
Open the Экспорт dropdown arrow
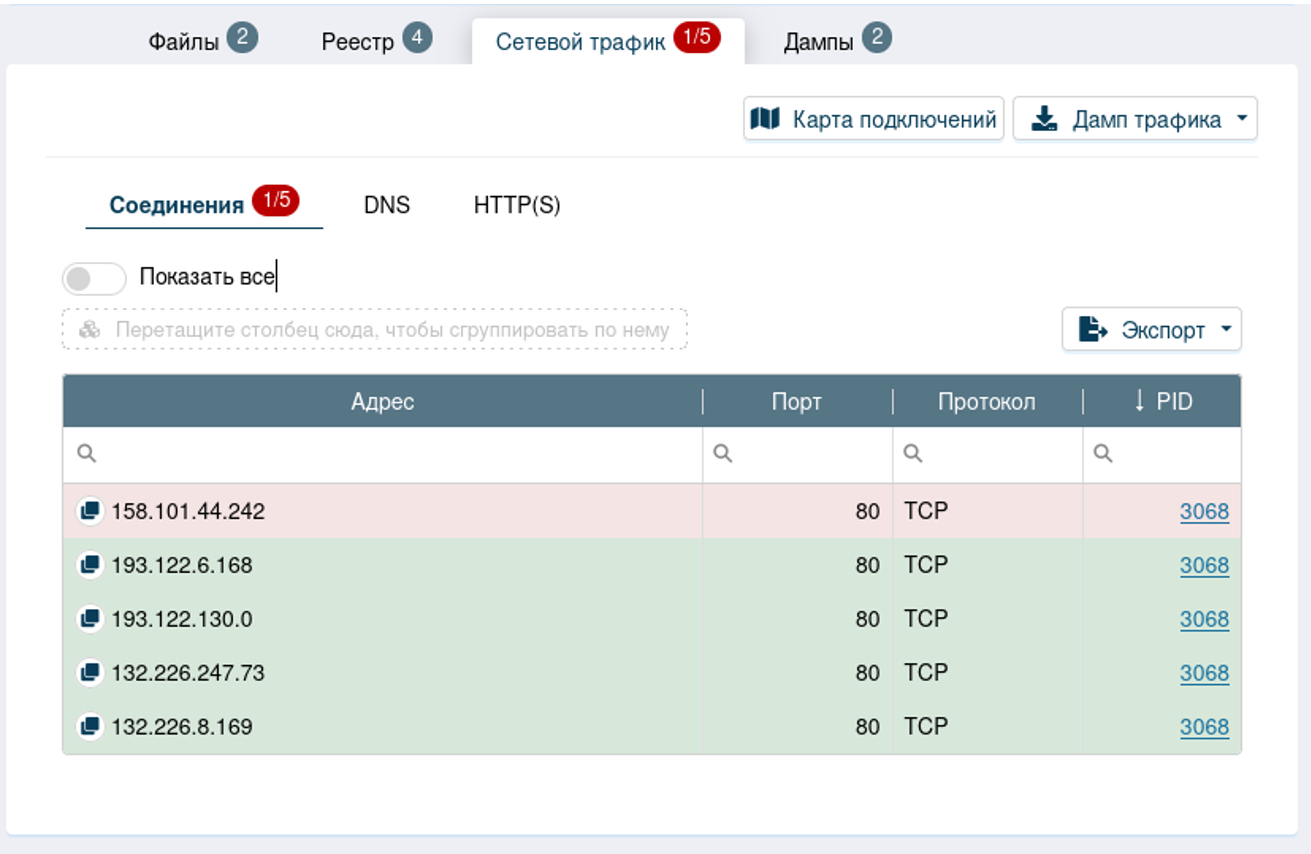click(1226, 329)
